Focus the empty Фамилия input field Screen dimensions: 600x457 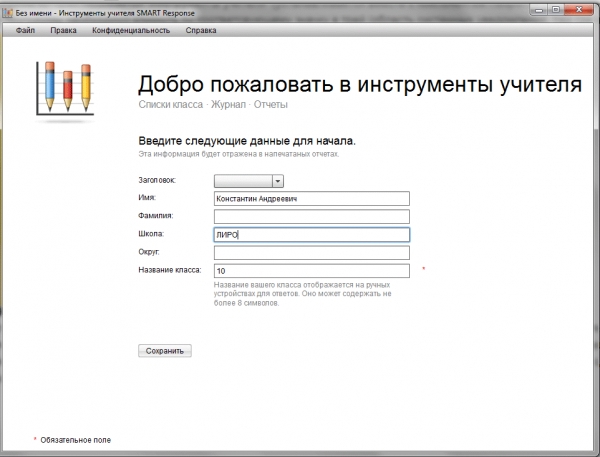coord(312,217)
